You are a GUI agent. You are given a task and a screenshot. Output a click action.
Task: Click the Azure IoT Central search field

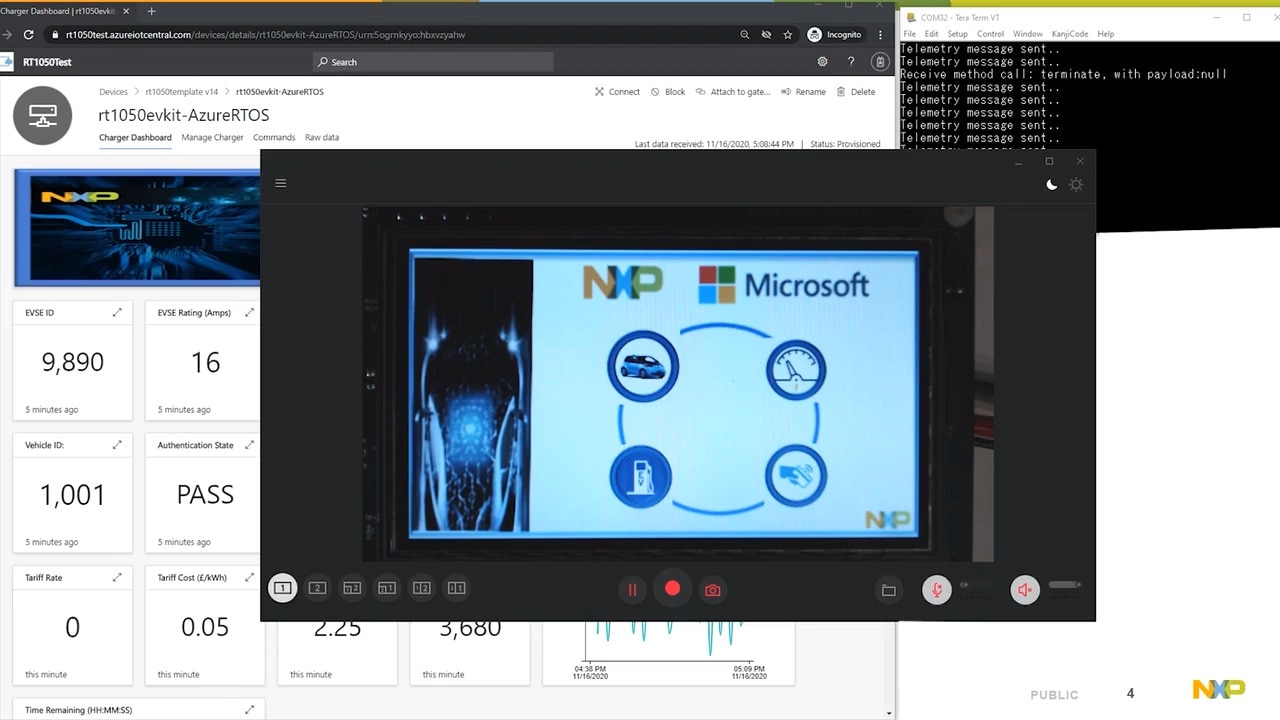coord(432,62)
